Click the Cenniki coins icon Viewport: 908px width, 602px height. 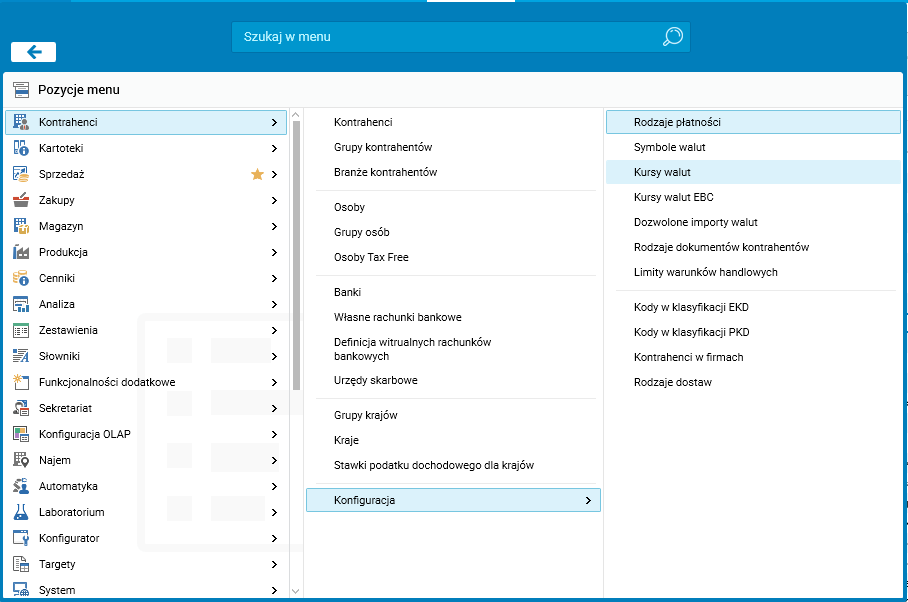coord(21,278)
